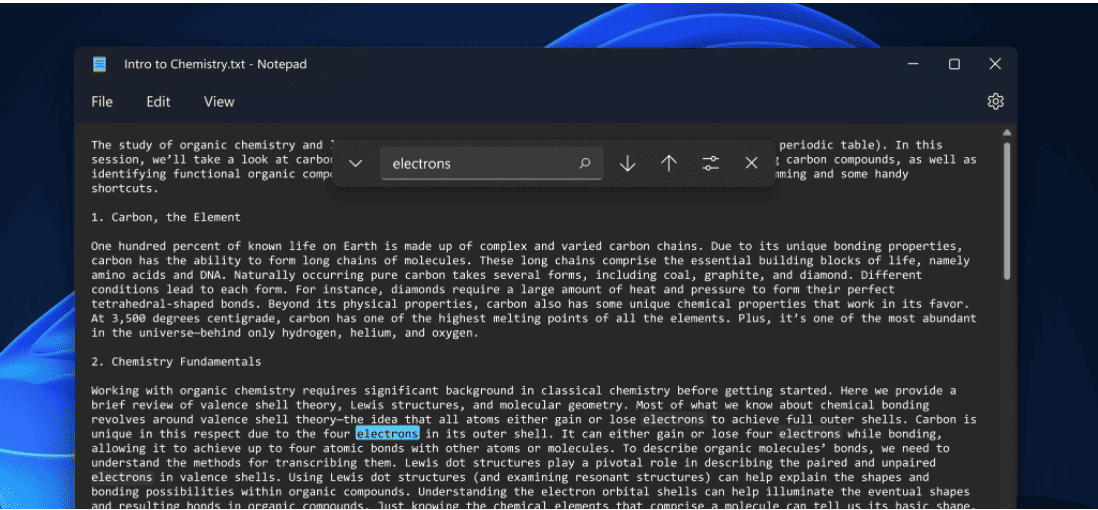Click the highlighted word electrons

(387, 434)
